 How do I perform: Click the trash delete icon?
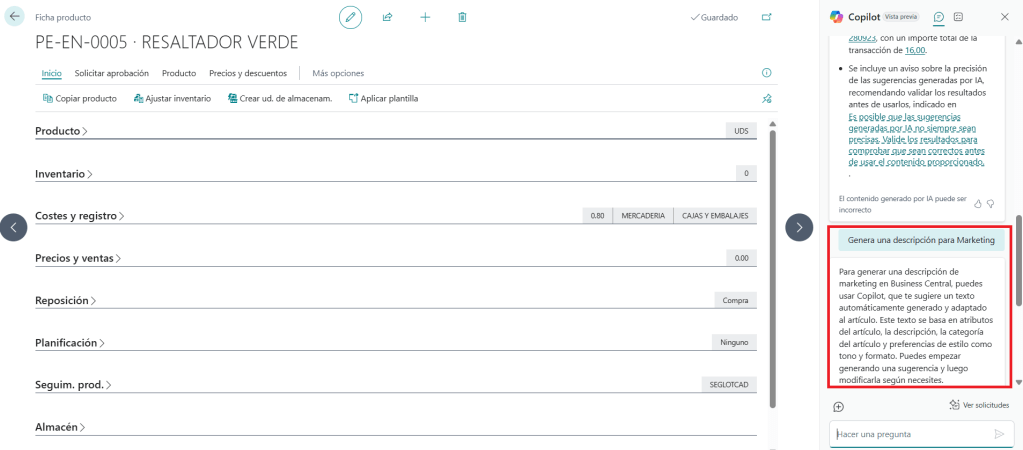[462, 17]
